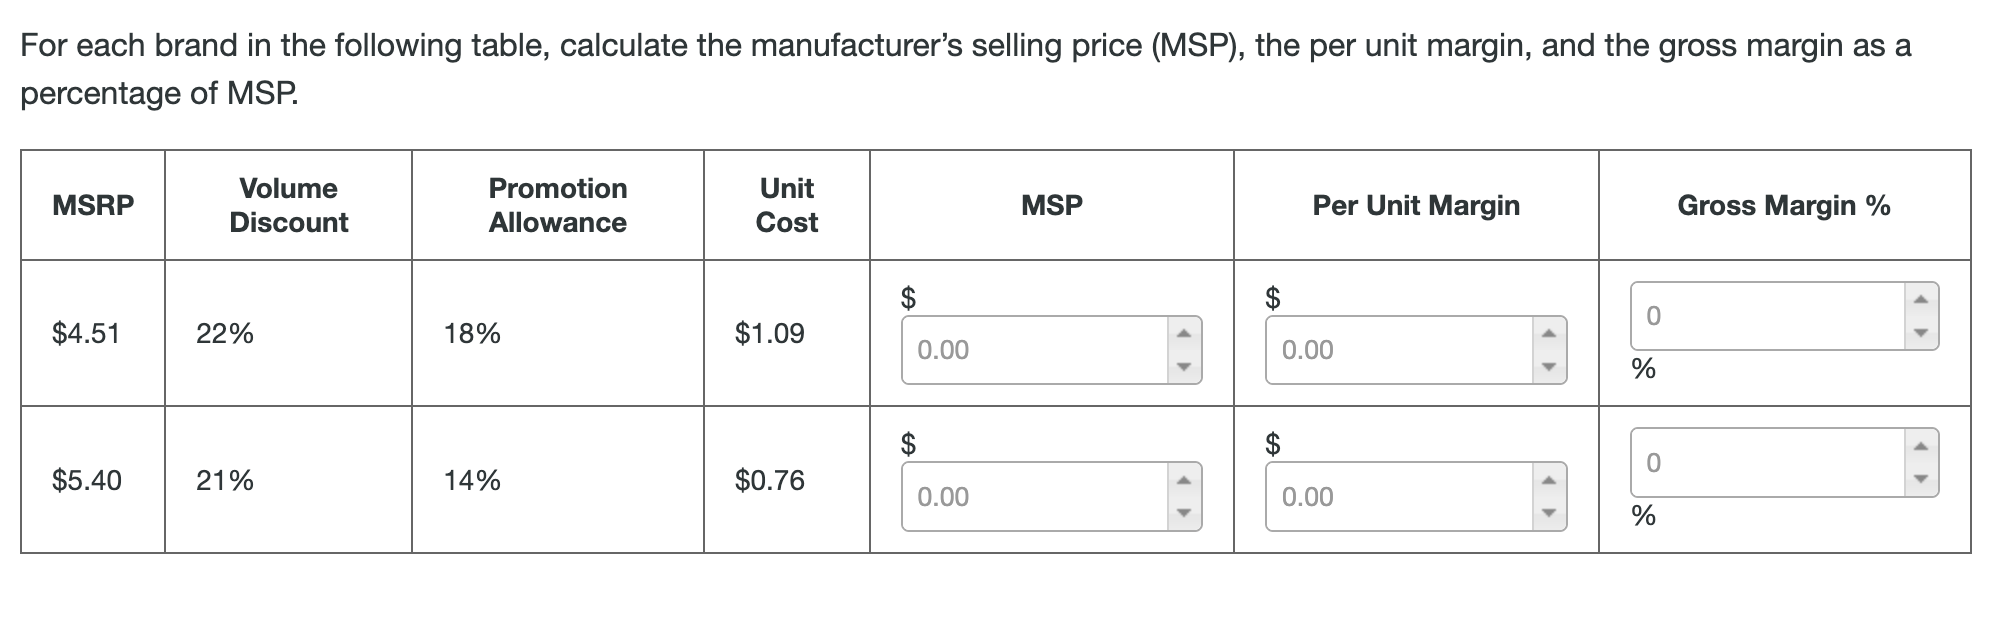This screenshot has height=618, width=1990.
Task: Click the down arrow on the Per Unit Margin field for the $4.51 brand
Action: pyautogui.click(x=1548, y=368)
